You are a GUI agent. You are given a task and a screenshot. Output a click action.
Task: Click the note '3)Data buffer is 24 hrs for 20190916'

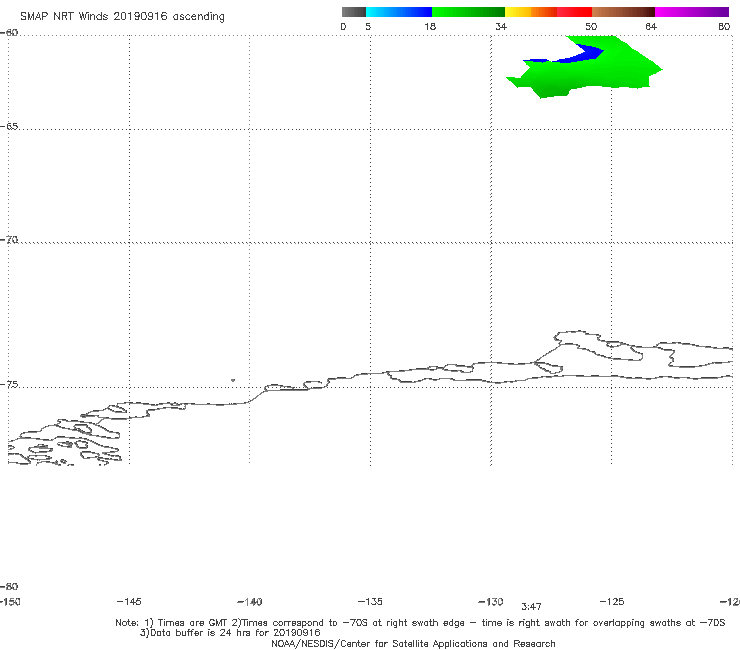[x=230, y=633]
